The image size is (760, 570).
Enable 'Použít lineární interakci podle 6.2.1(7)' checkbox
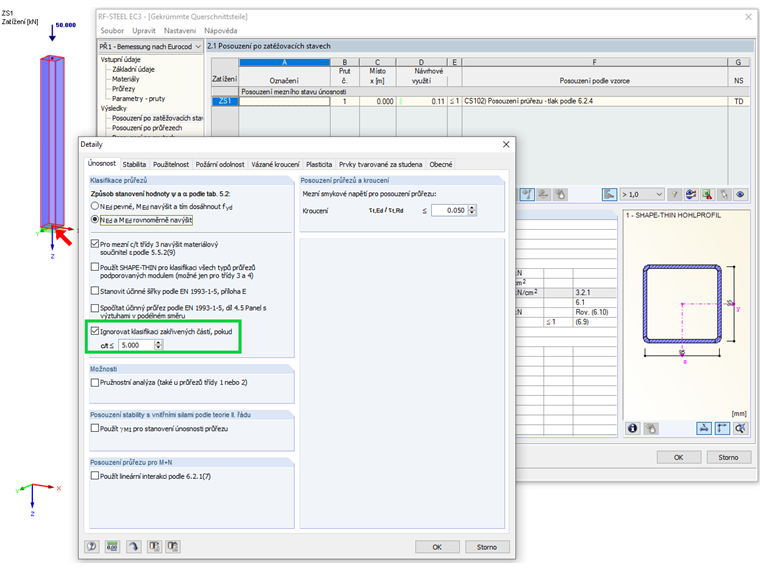(x=95, y=475)
